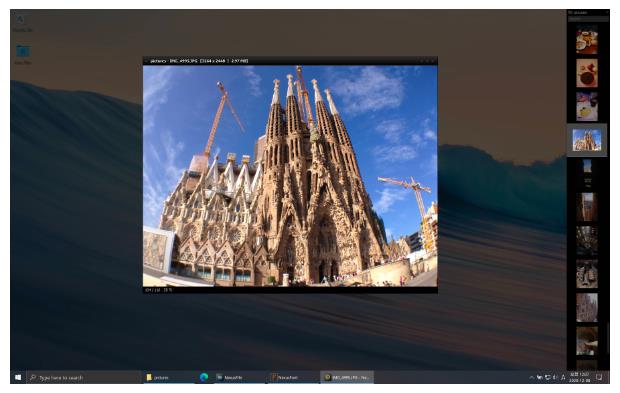Open the Recycle Bin desktop icon

tap(22, 23)
